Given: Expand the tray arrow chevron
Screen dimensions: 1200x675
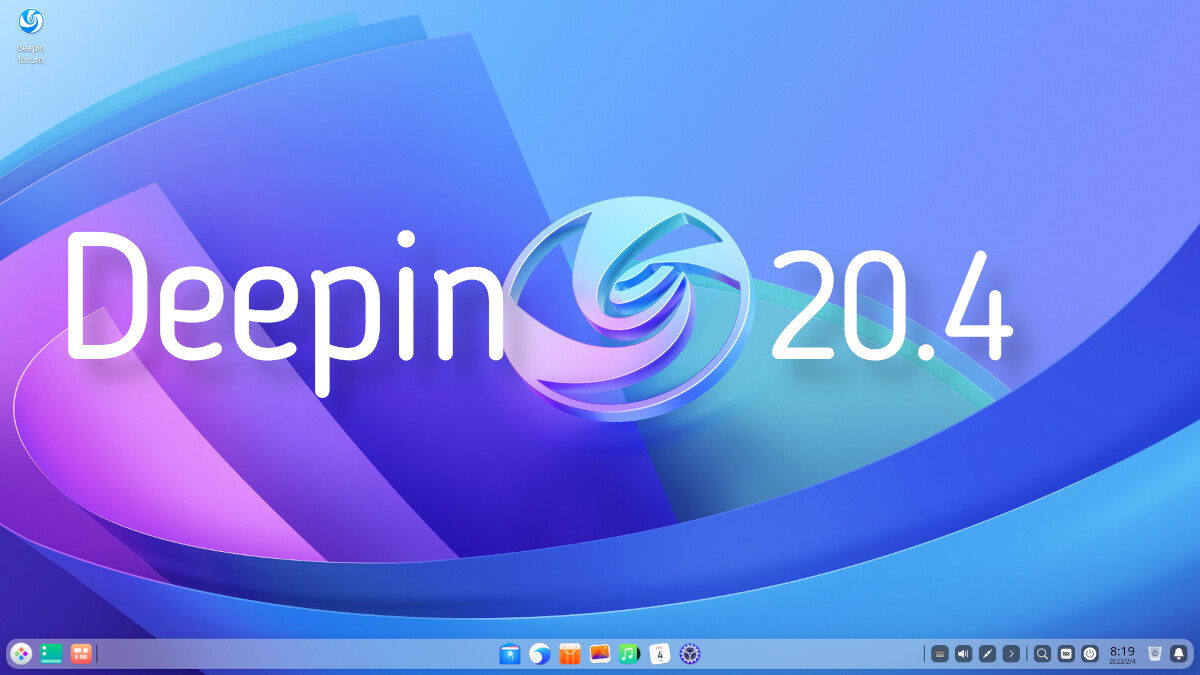Looking at the screenshot, I should (1011, 654).
